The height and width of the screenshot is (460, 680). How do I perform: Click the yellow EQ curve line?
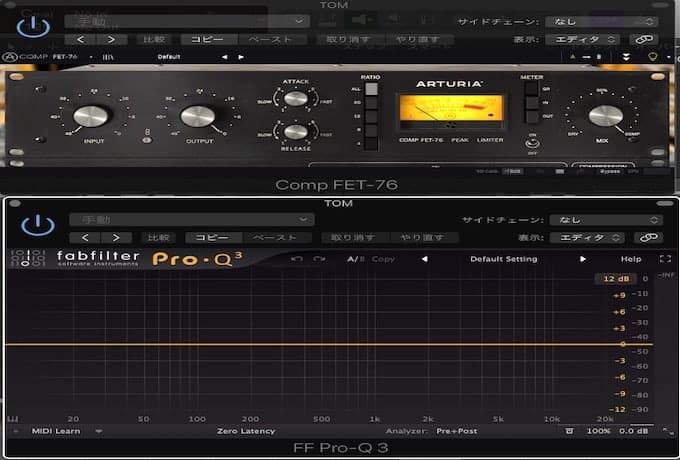329,344
